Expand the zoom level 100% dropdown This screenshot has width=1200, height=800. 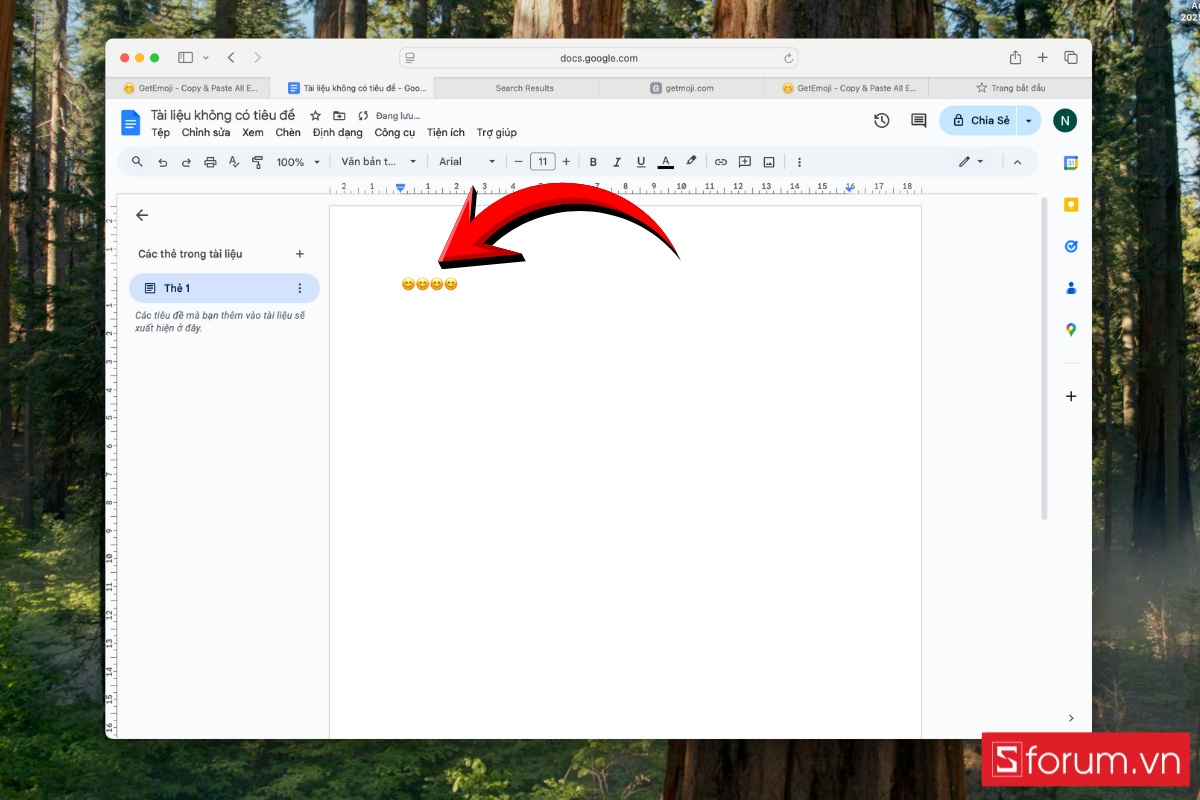click(x=297, y=161)
